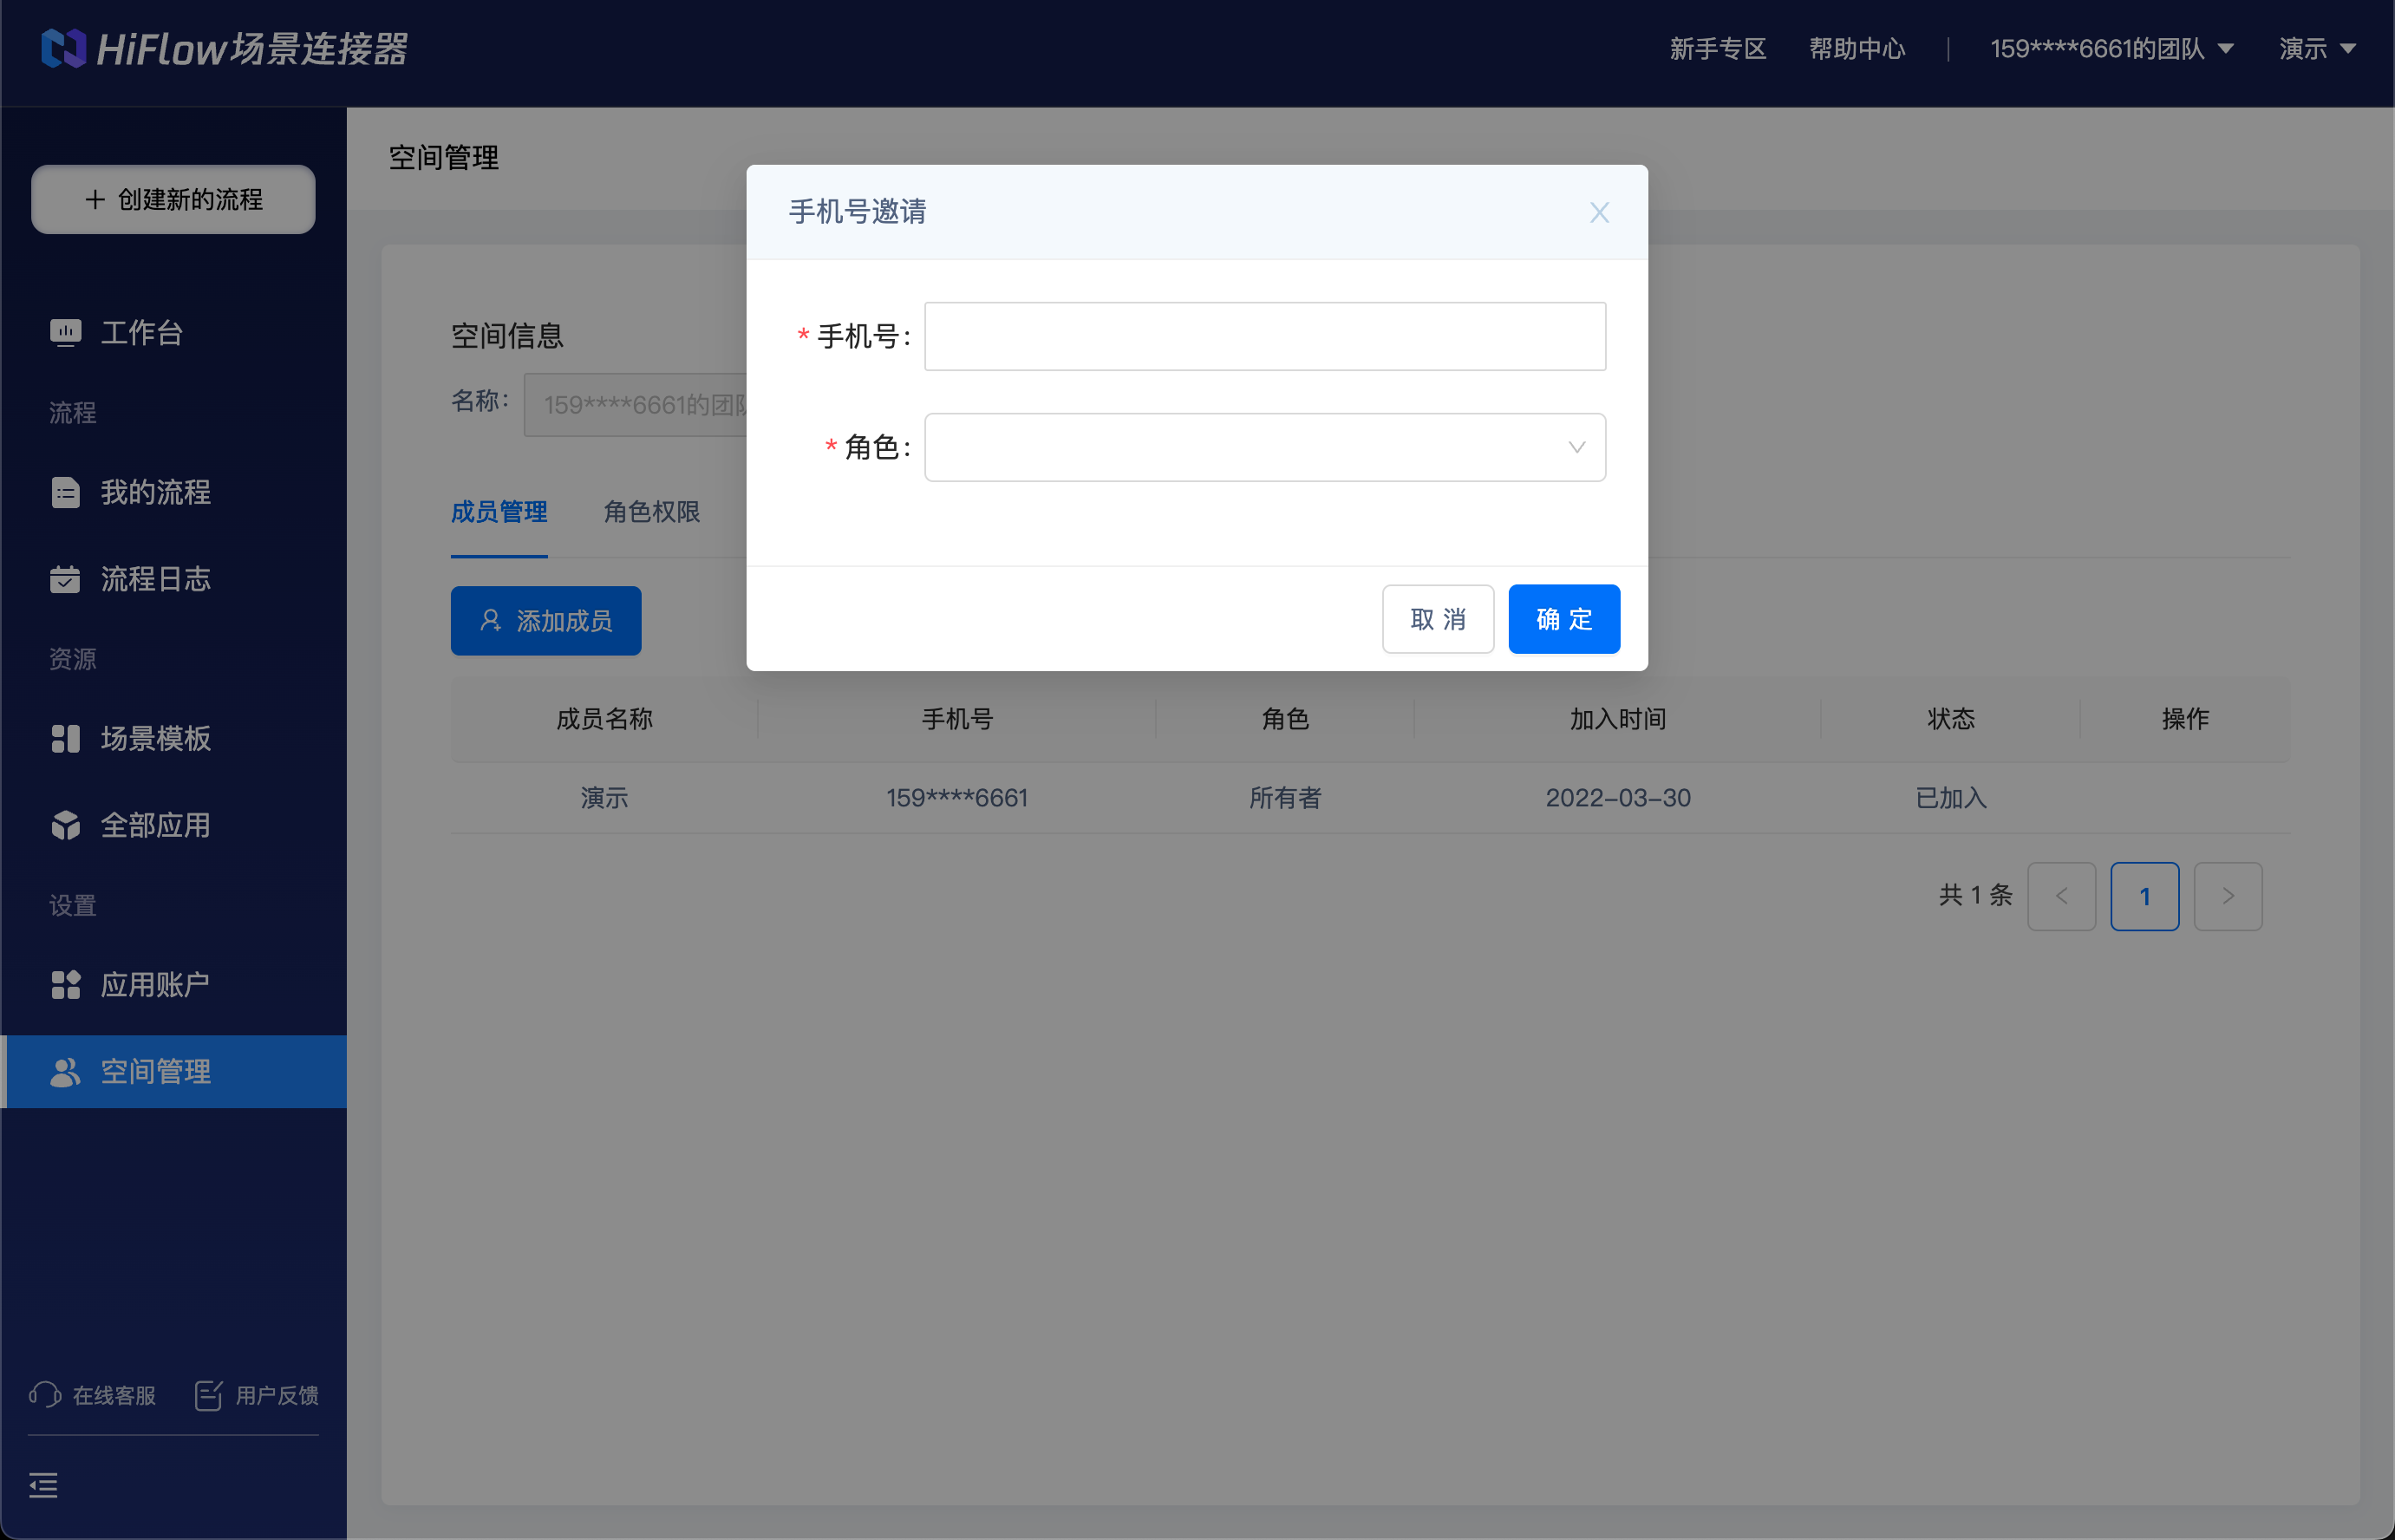This screenshot has height=1540, width=2395.
Task: Click the 已加入 status cell
Action: [x=1951, y=798]
